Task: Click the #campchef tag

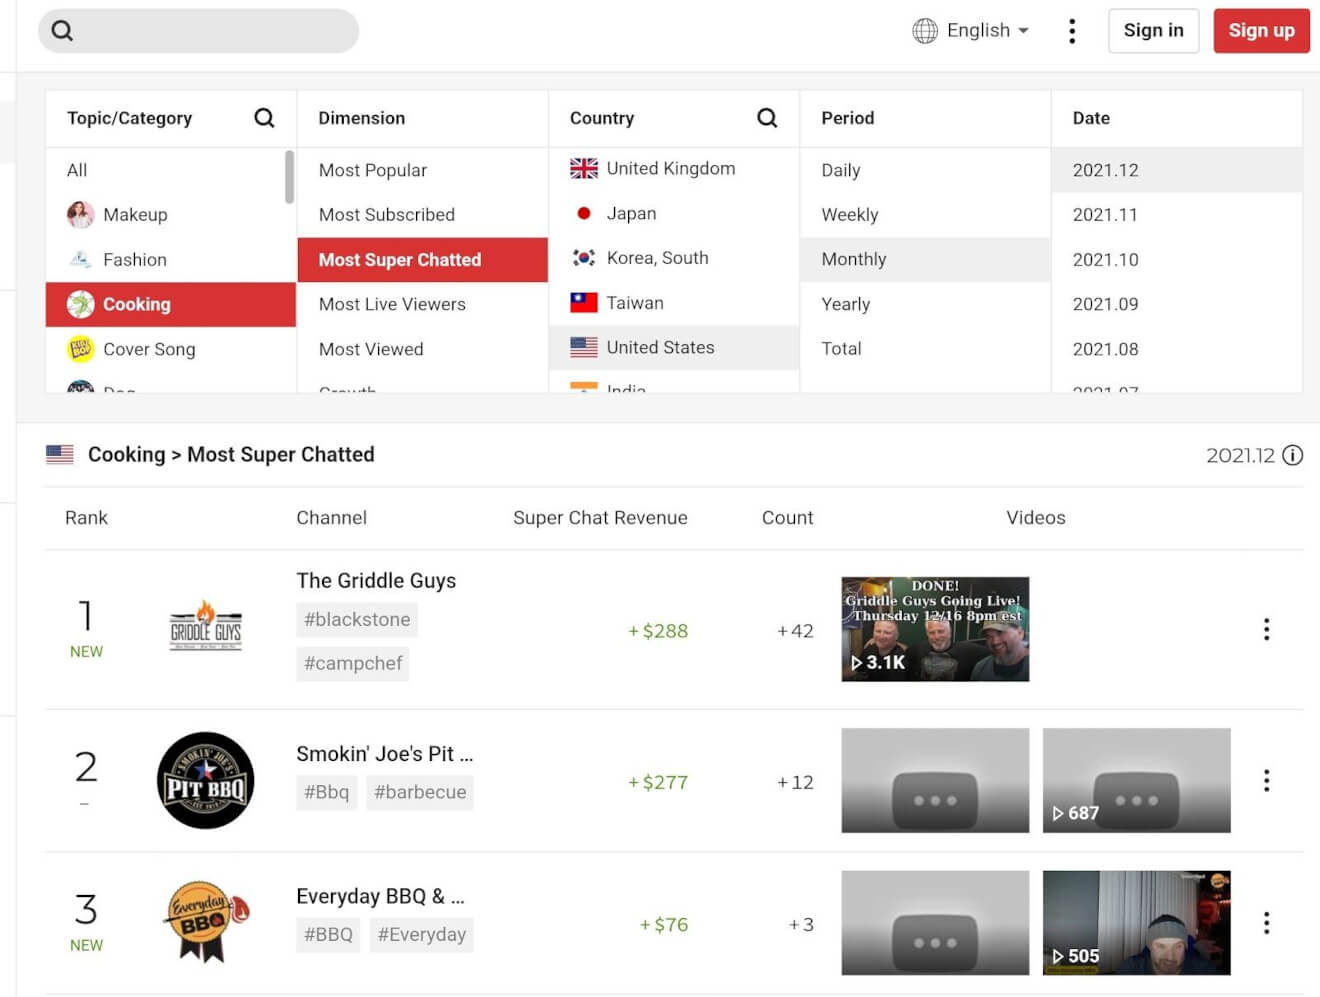Action: (x=353, y=664)
